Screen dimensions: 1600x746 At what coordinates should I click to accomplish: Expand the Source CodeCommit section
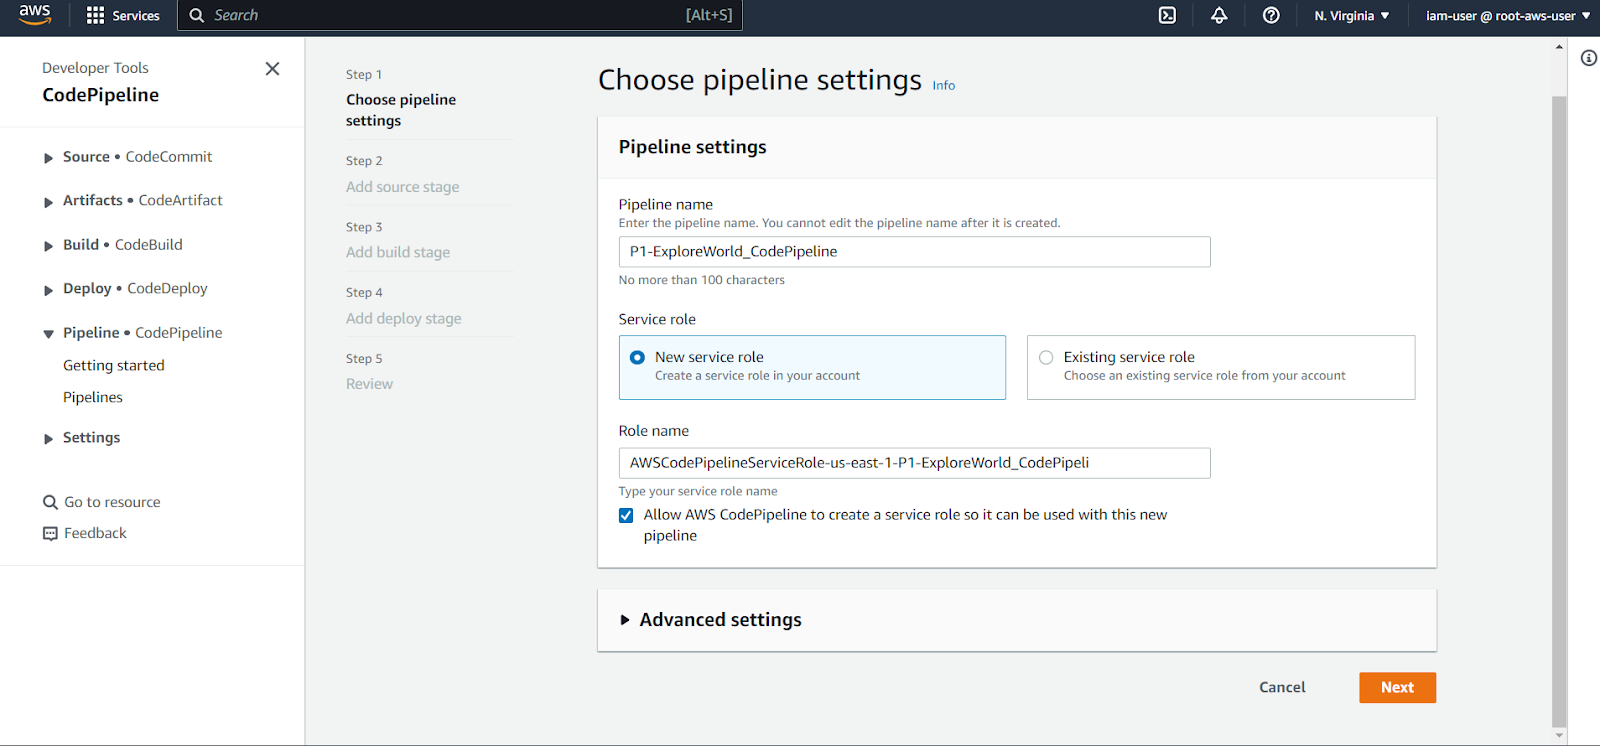[x=48, y=158]
